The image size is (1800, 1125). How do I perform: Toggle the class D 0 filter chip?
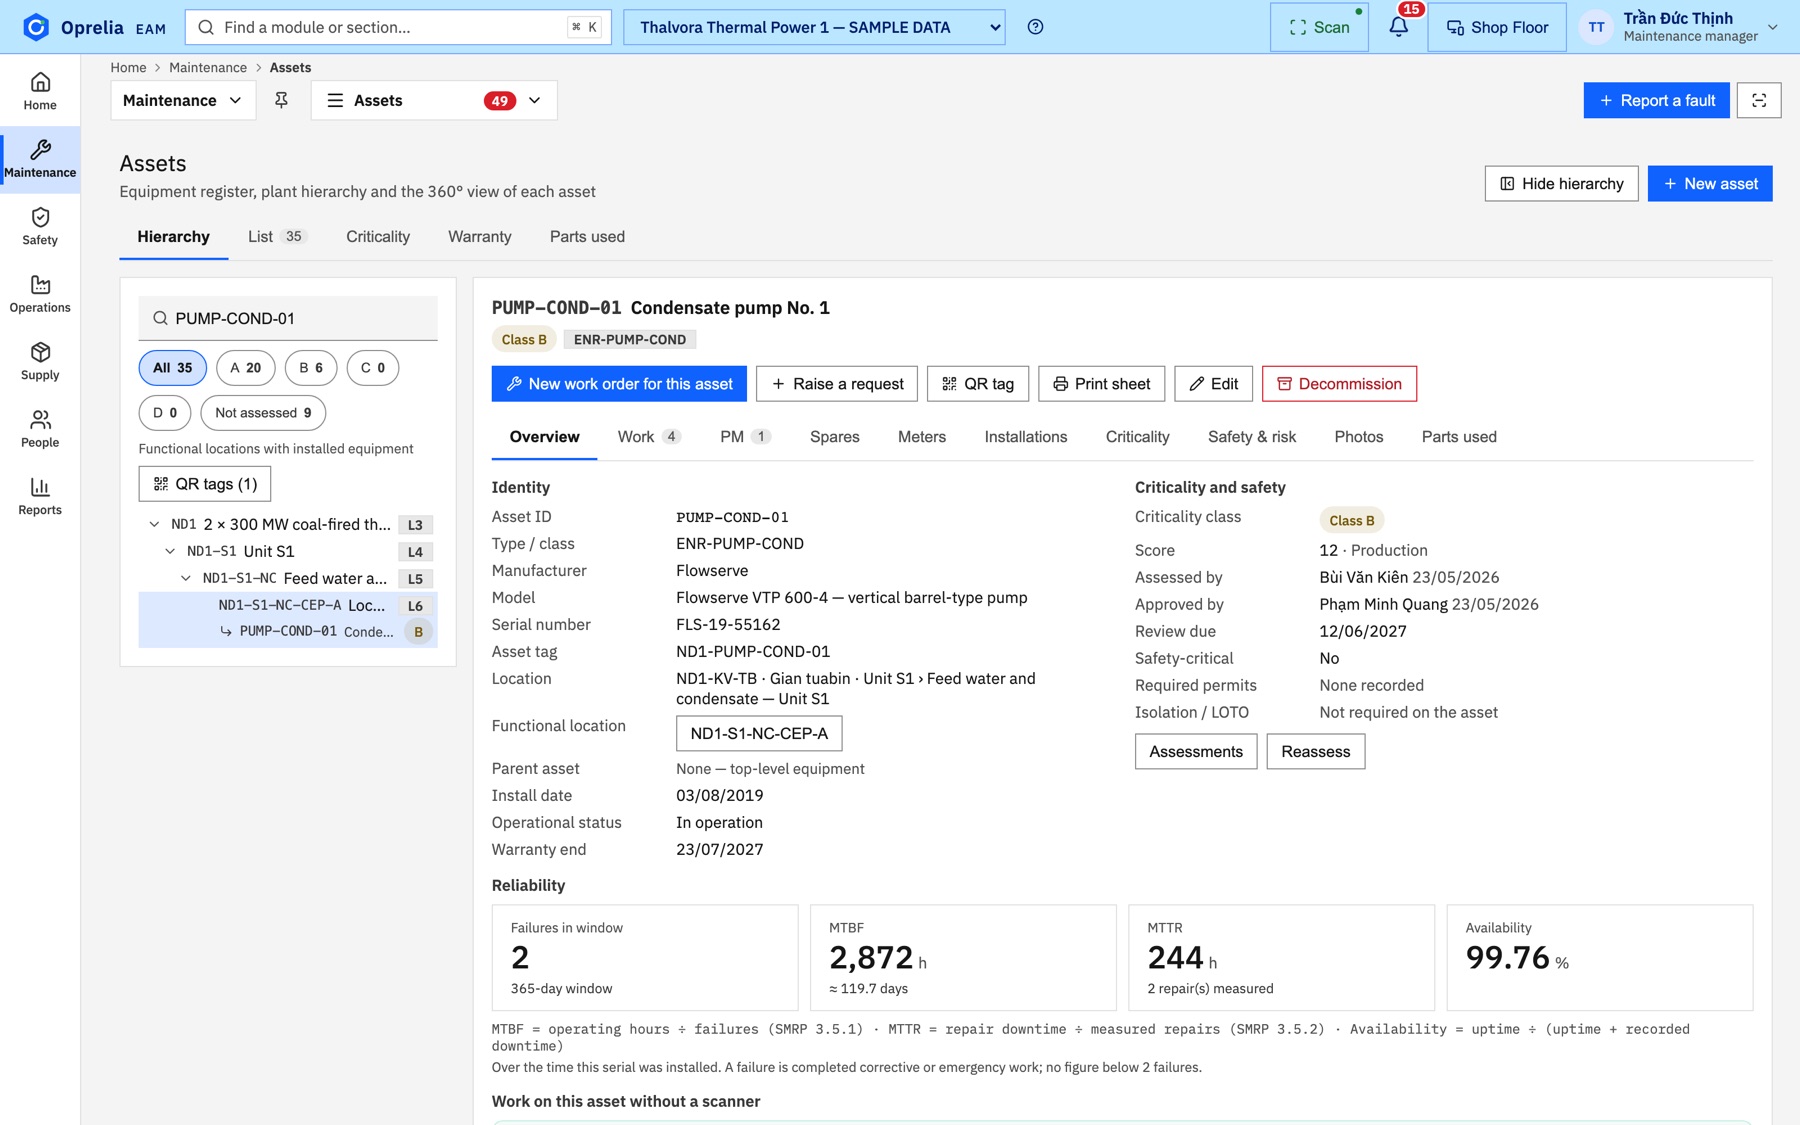coord(165,413)
